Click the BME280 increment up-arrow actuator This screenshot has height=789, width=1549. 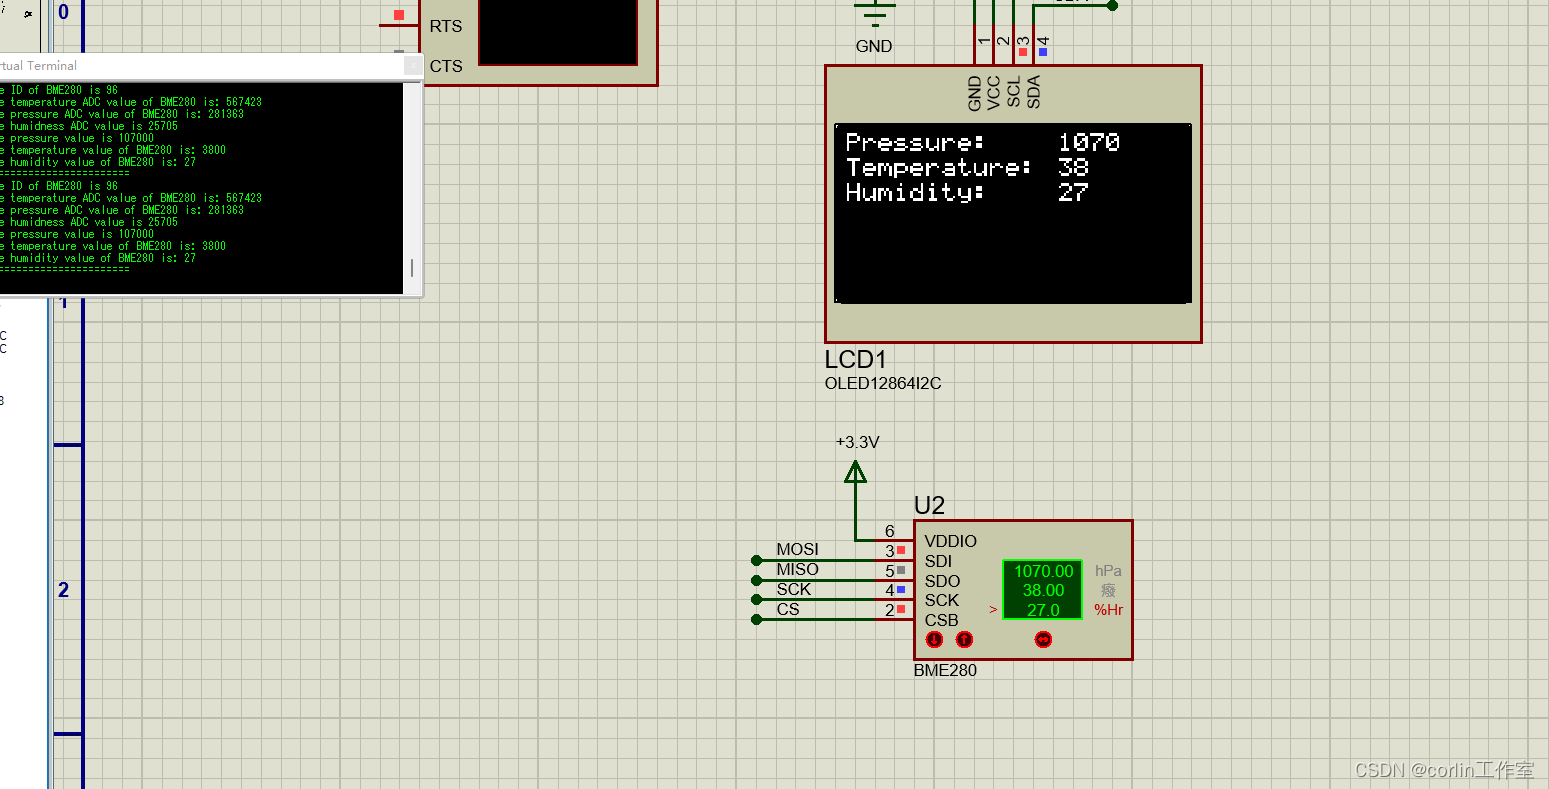tap(963, 639)
